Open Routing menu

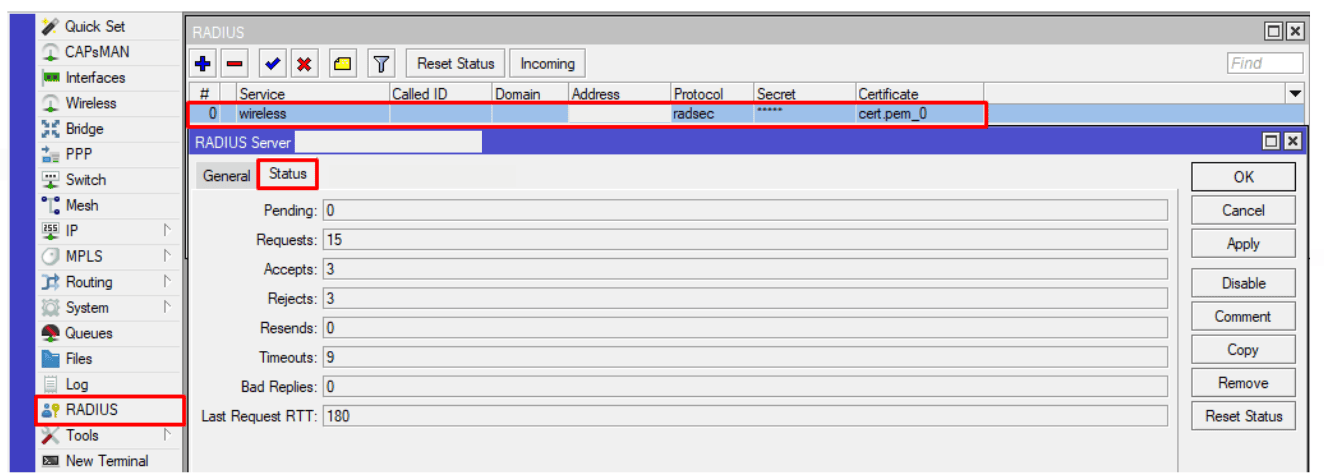pos(89,282)
